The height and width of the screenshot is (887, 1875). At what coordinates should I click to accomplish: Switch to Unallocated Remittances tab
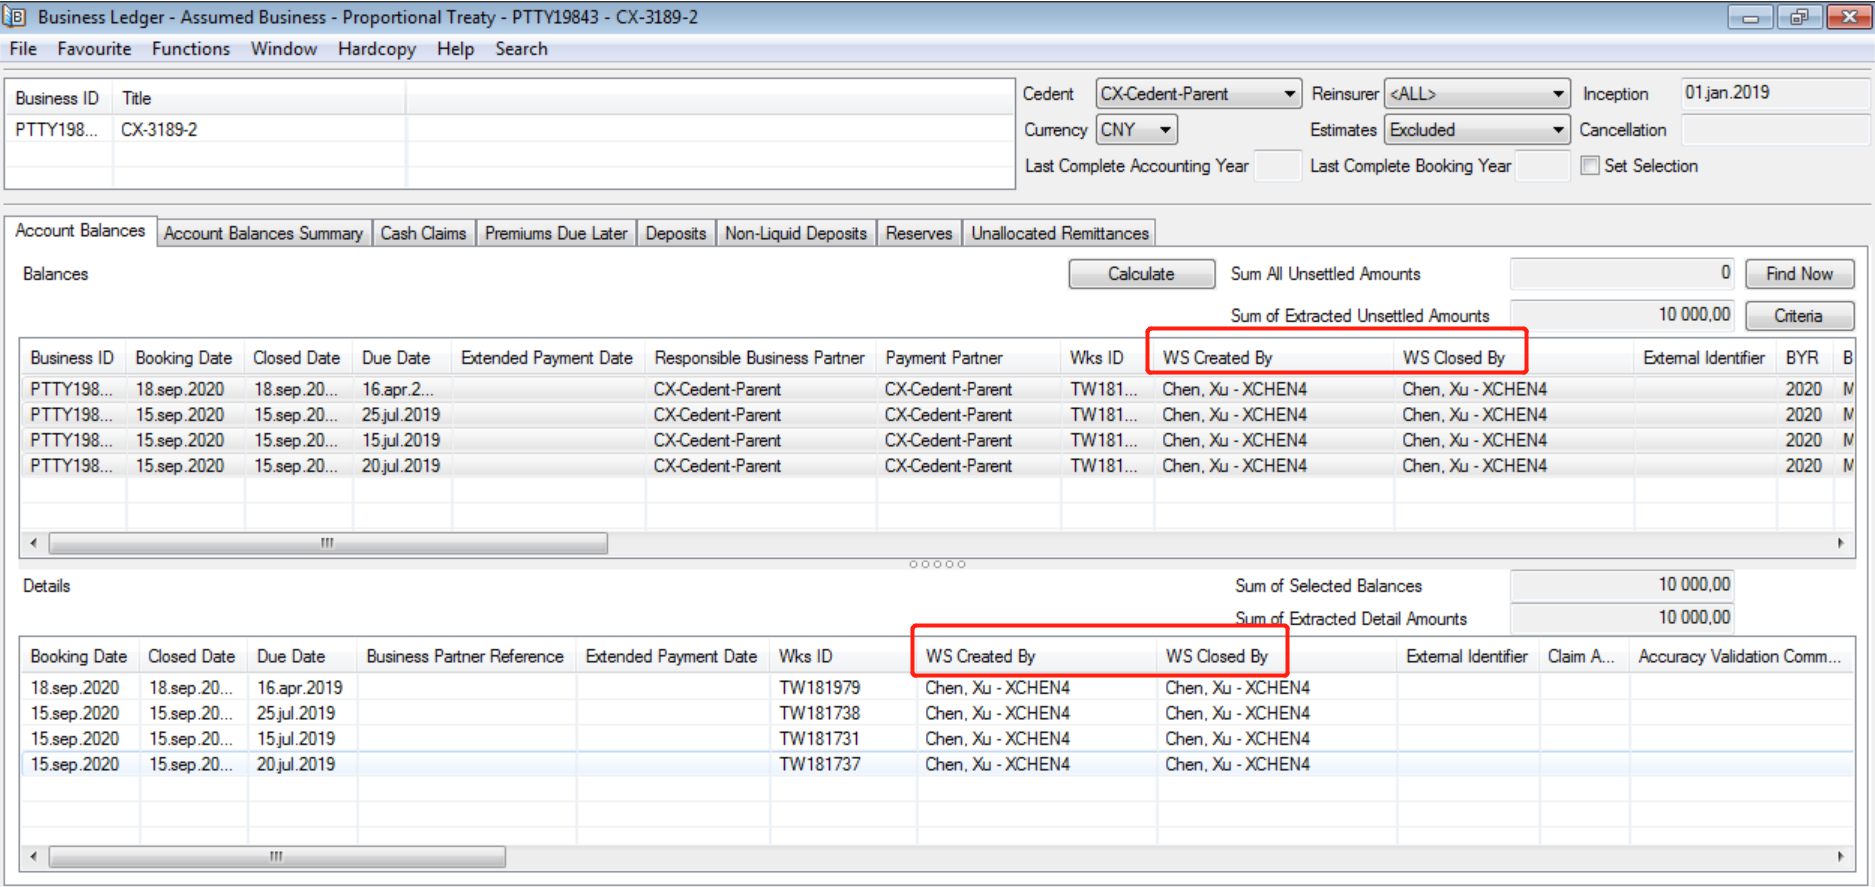[x=1059, y=233]
